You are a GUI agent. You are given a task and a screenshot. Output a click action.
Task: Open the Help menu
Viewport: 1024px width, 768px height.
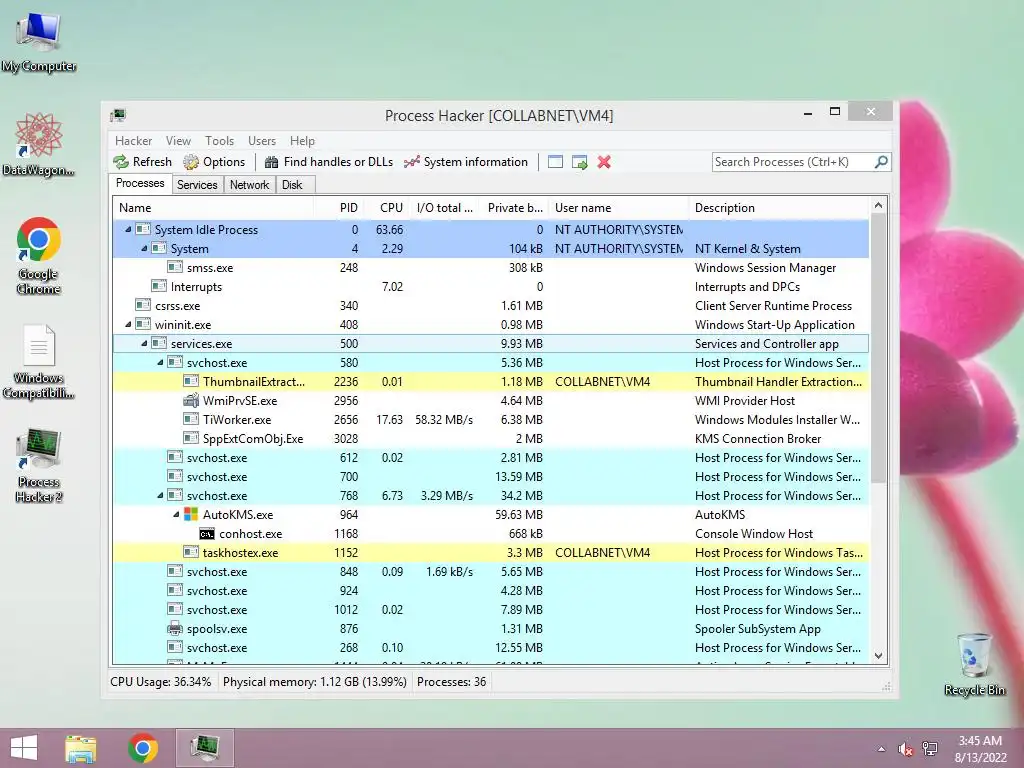tap(302, 140)
